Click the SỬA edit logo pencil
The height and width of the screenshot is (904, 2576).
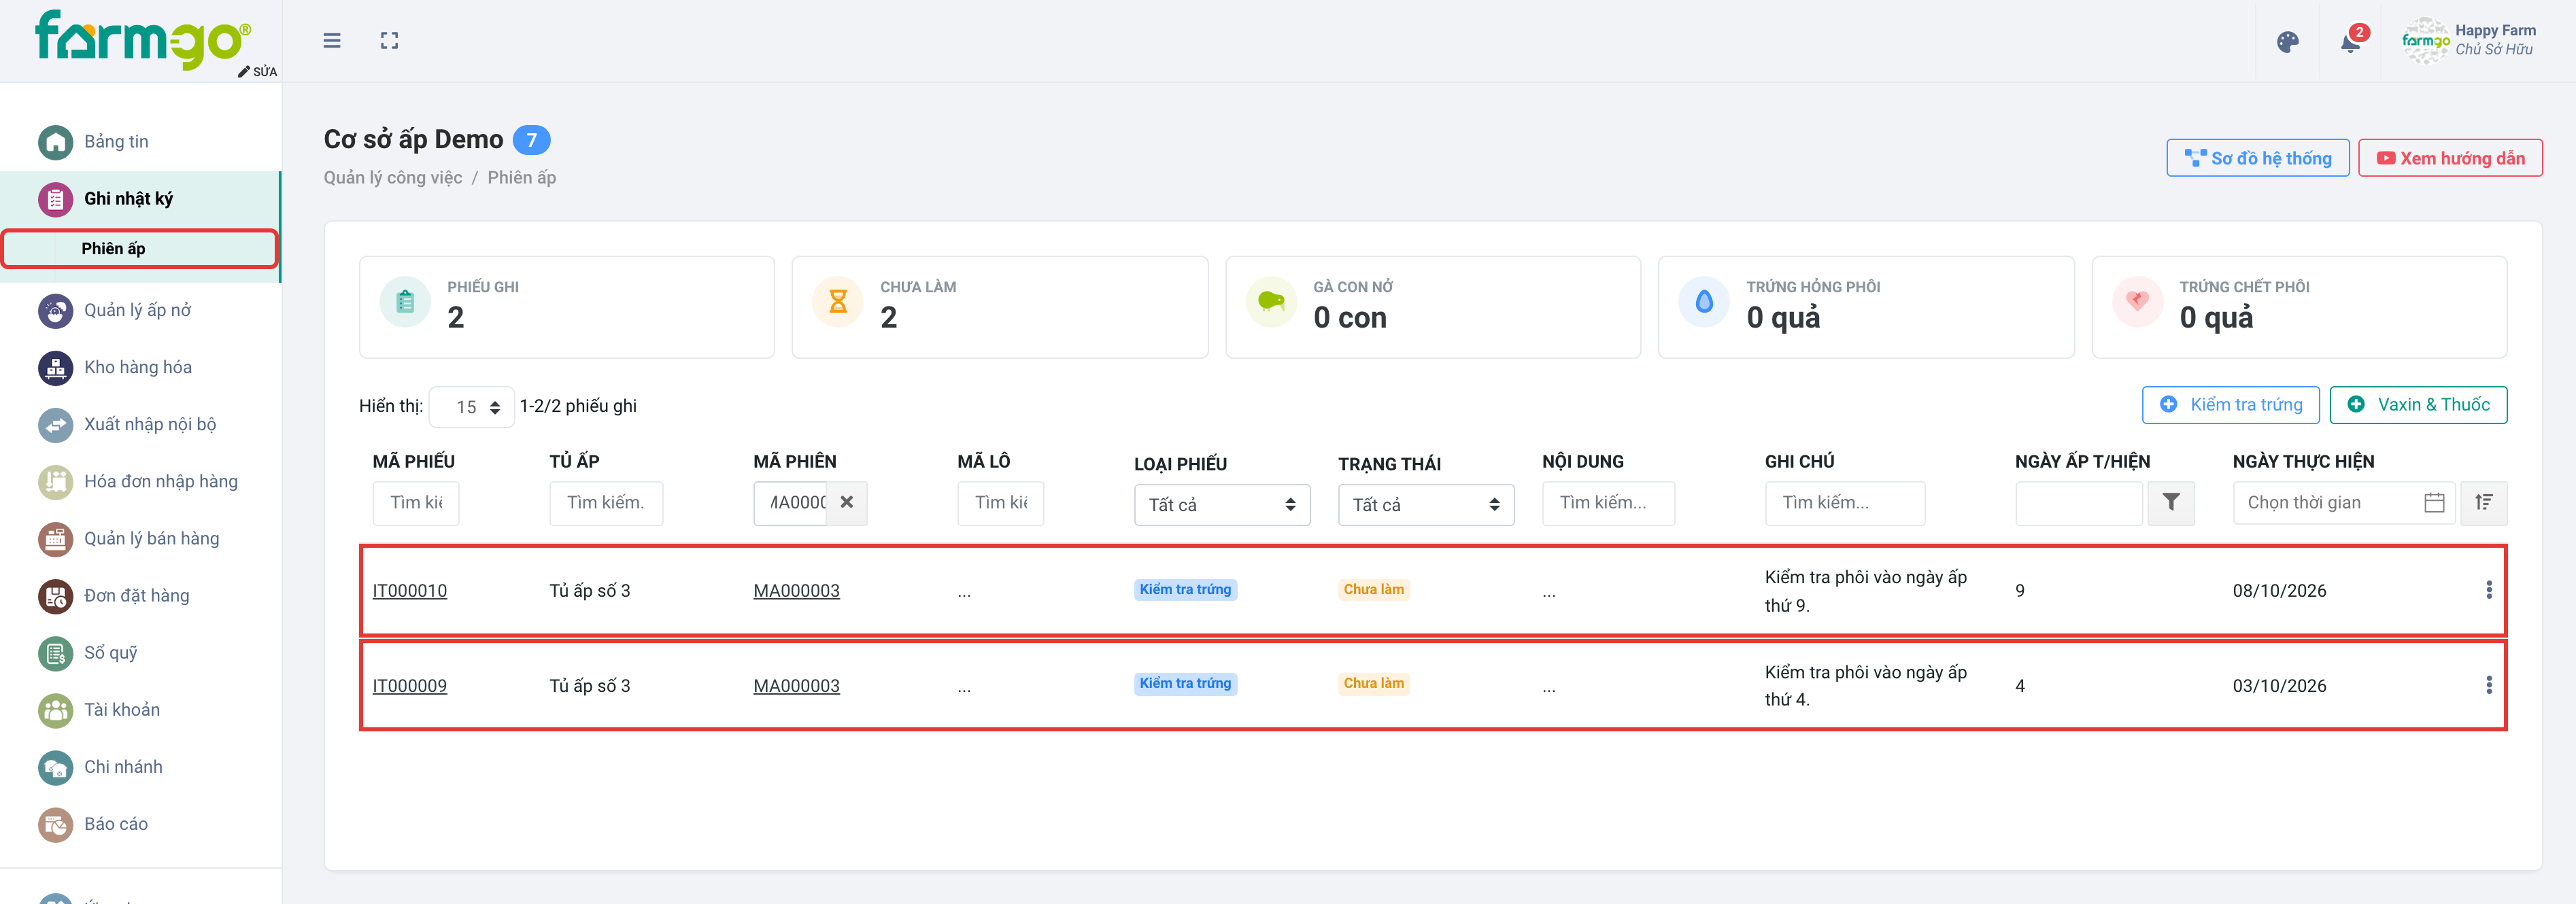(x=257, y=71)
